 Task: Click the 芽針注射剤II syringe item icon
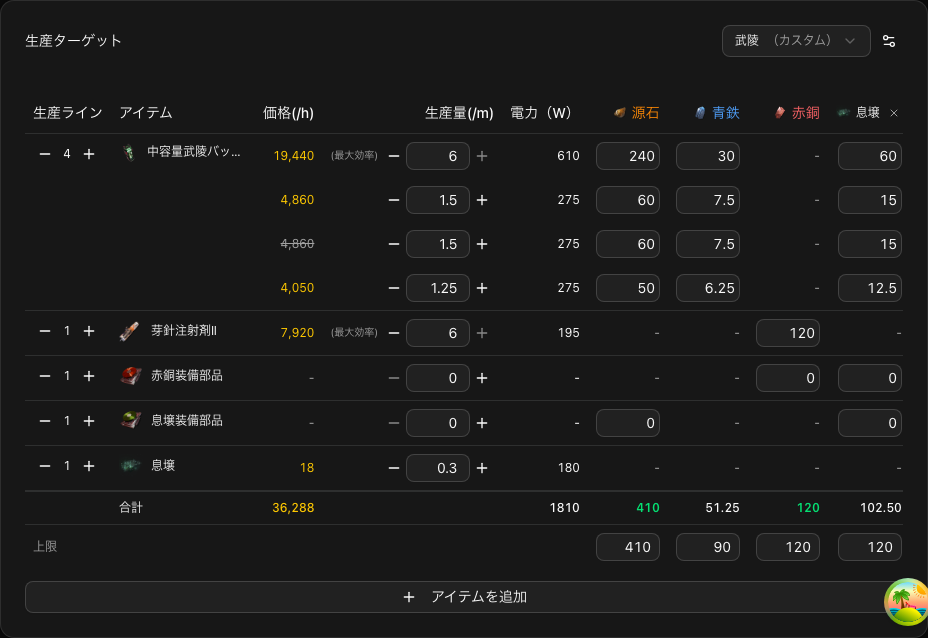coord(129,331)
